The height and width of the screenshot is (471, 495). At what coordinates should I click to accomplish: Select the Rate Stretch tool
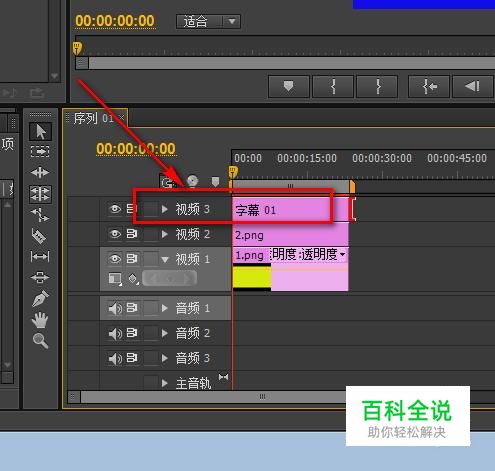point(40,215)
